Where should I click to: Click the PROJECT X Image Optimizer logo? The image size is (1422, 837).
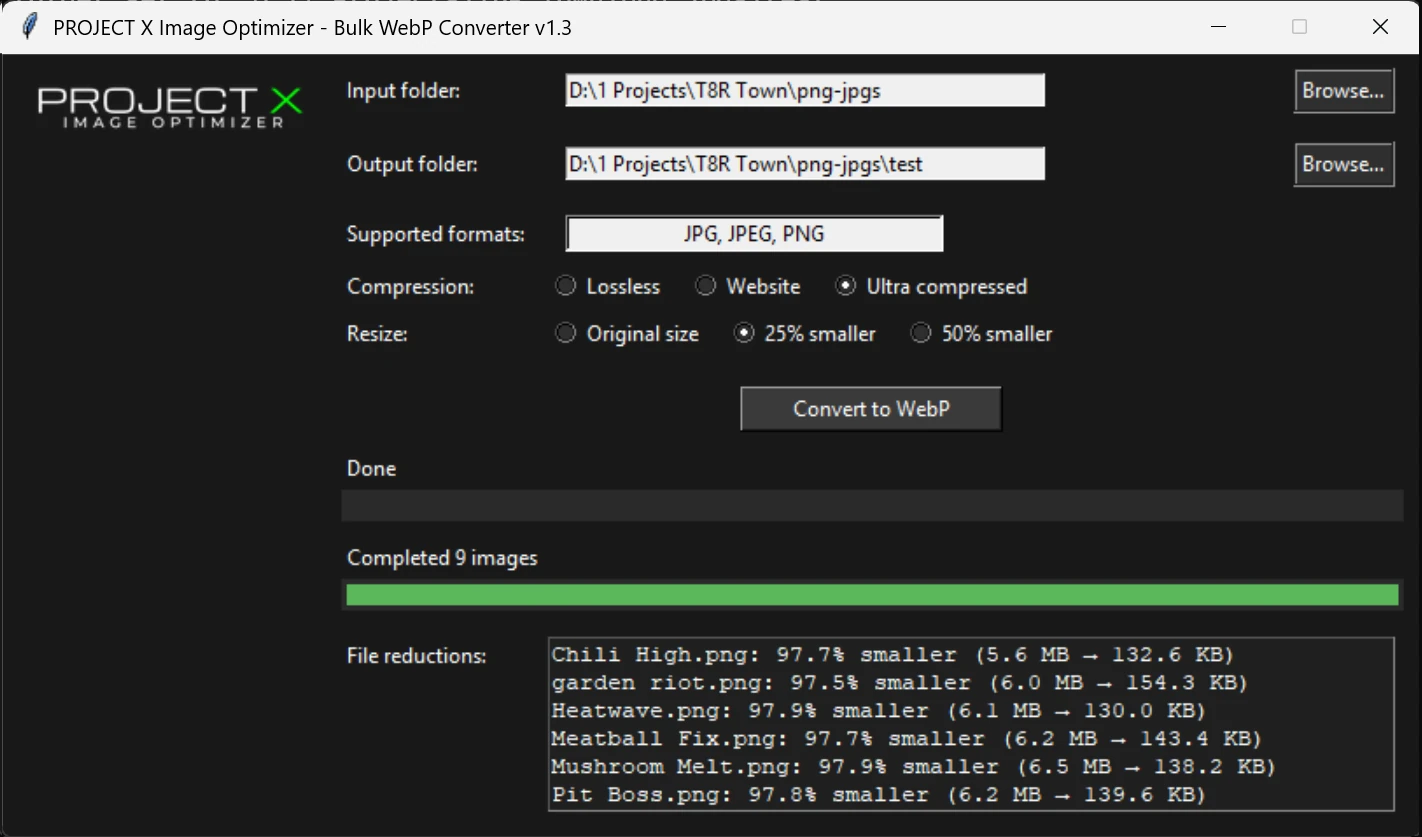pos(168,104)
